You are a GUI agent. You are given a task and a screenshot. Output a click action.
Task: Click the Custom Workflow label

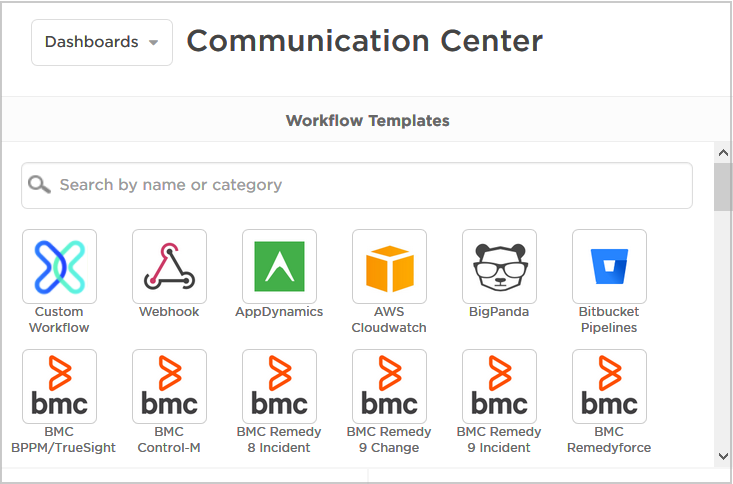pos(59,319)
